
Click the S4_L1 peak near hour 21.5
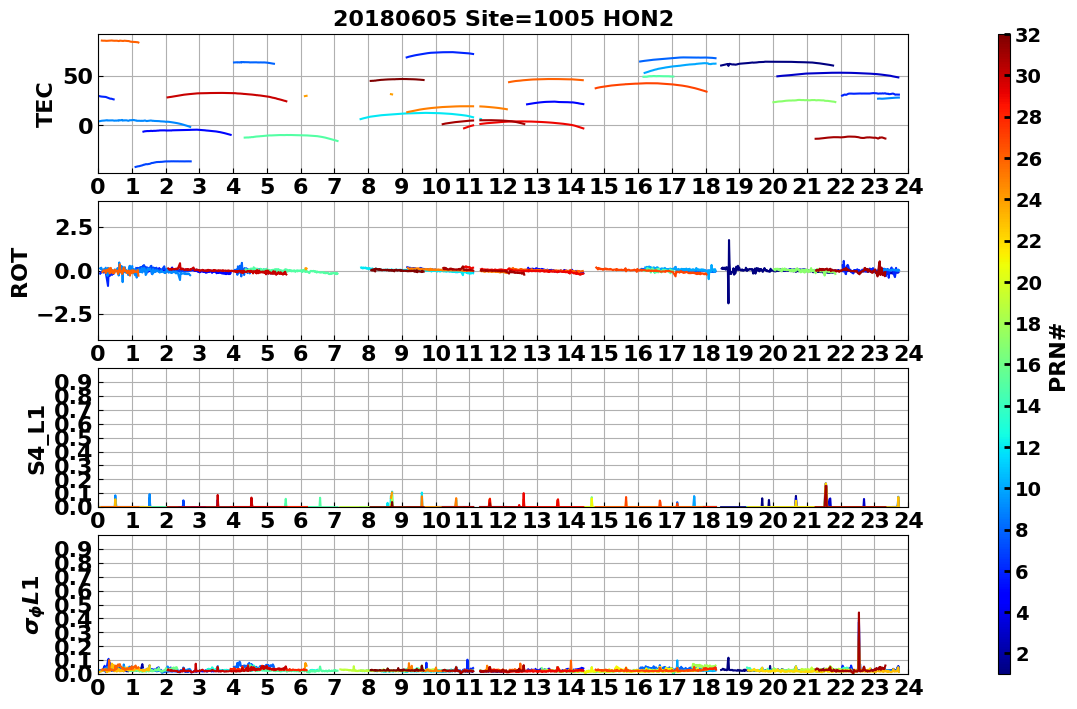tap(826, 495)
